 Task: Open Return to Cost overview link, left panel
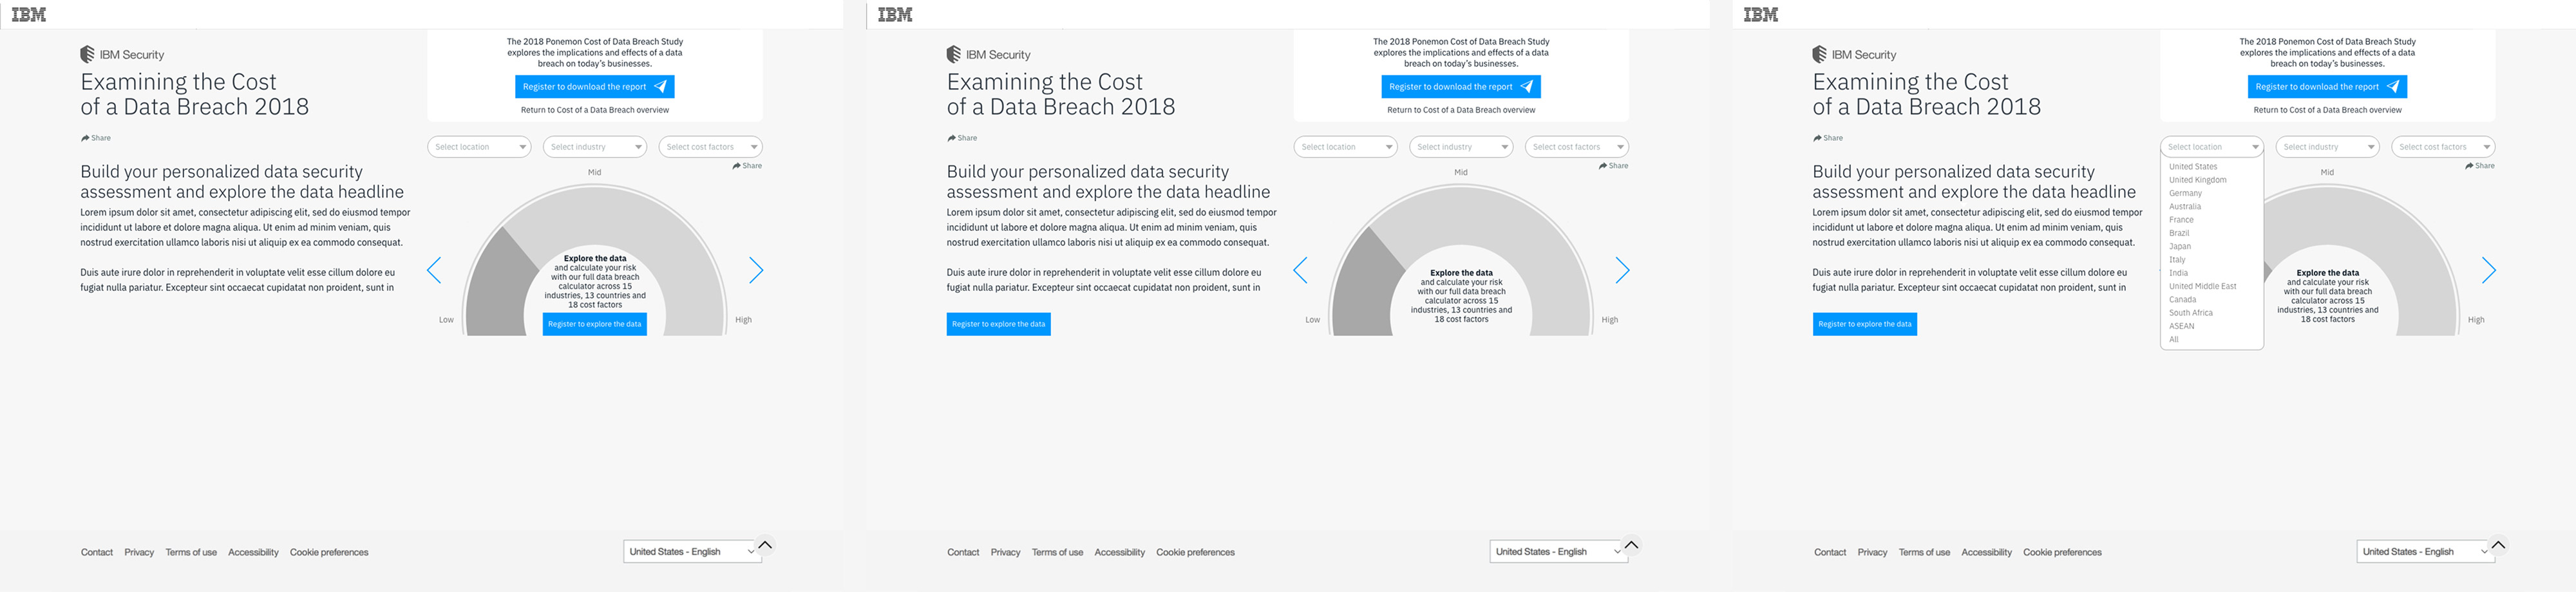(x=595, y=110)
